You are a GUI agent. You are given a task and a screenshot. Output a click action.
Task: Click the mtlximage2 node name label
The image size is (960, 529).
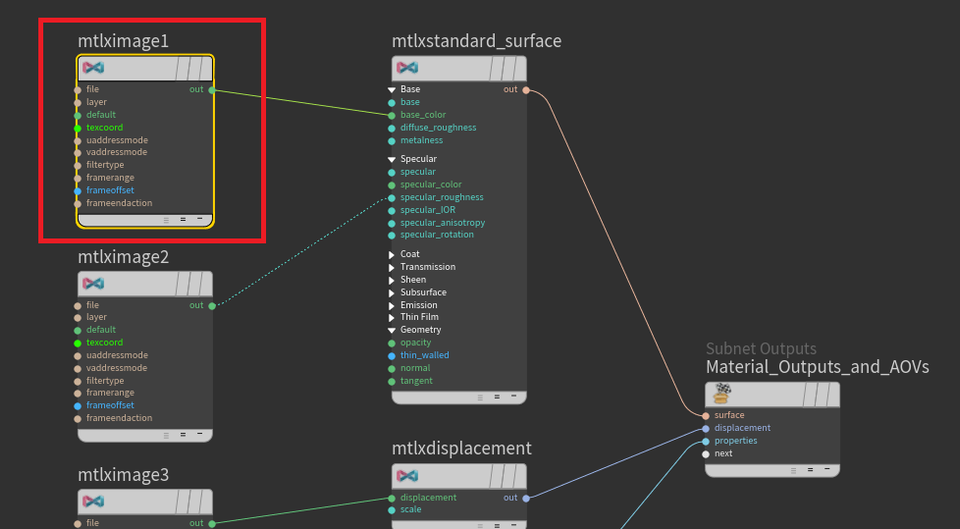point(123,257)
